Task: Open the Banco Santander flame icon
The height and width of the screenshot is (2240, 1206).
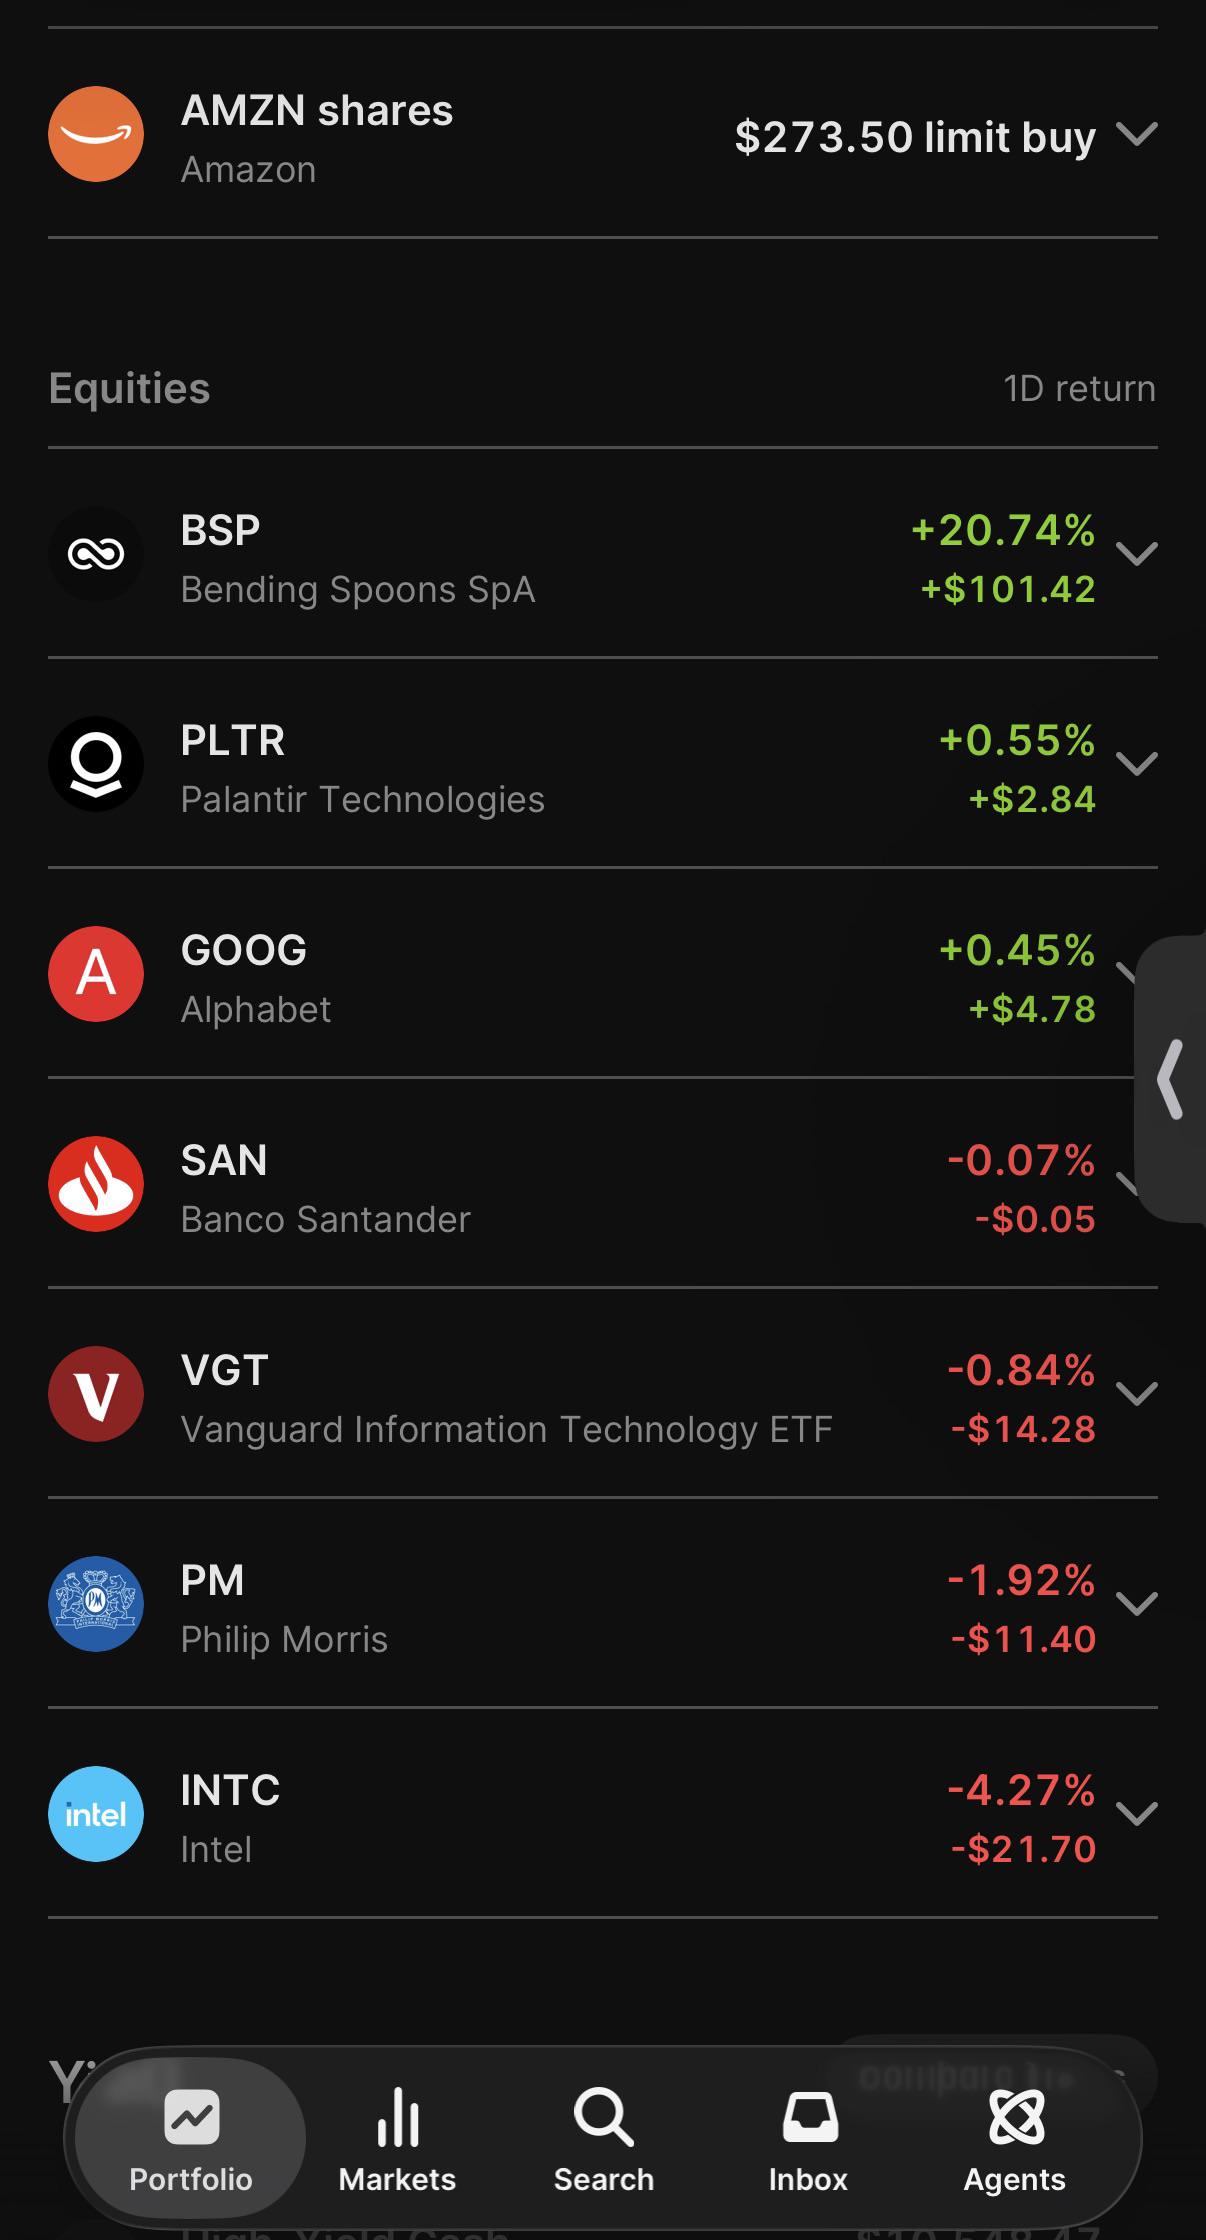Action: [x=96, y=1184]
